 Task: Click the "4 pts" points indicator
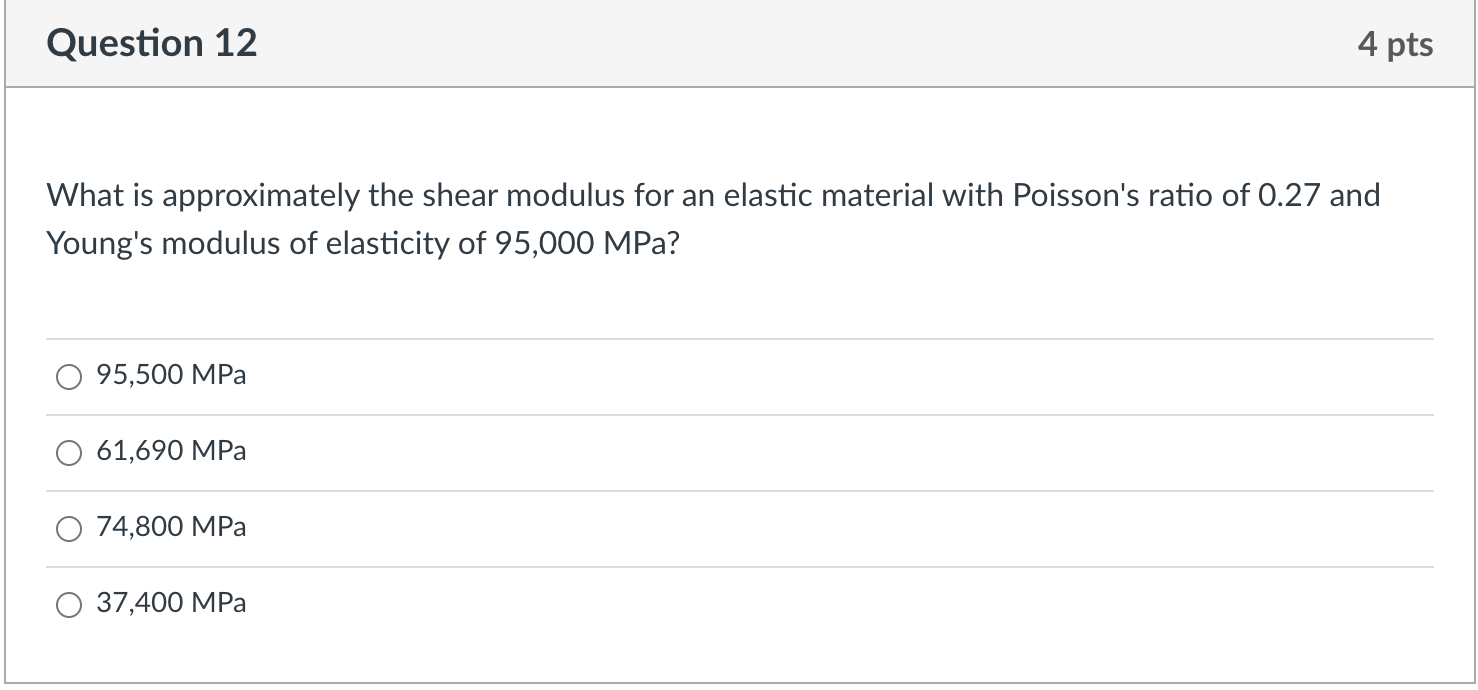click(1395, 45)
